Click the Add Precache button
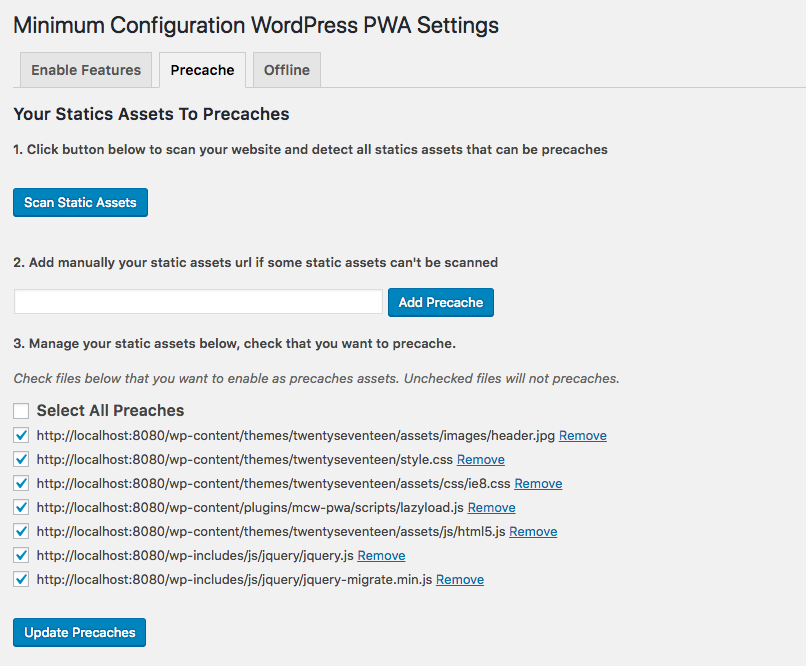This screenshot has width=806, height=666. pyautogui.click(x=440, y=302)
